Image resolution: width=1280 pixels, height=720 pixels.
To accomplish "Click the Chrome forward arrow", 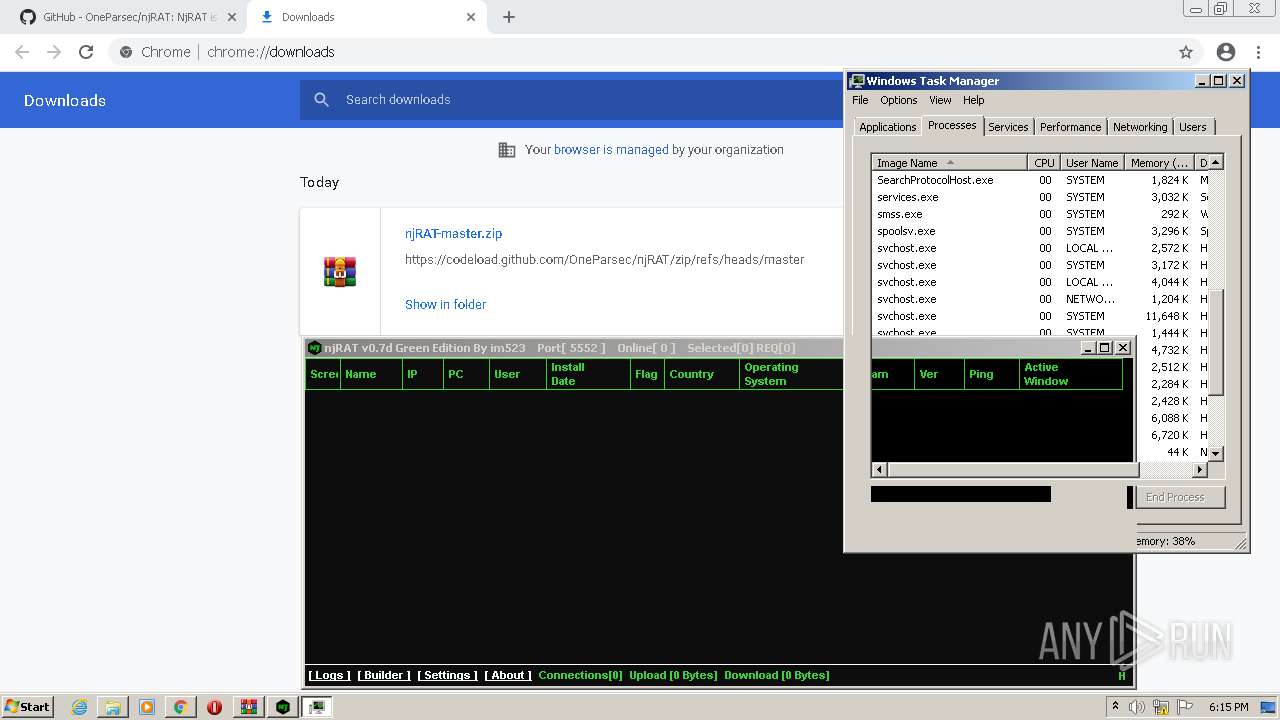I will pyautogui.click(x=54, y=52).
